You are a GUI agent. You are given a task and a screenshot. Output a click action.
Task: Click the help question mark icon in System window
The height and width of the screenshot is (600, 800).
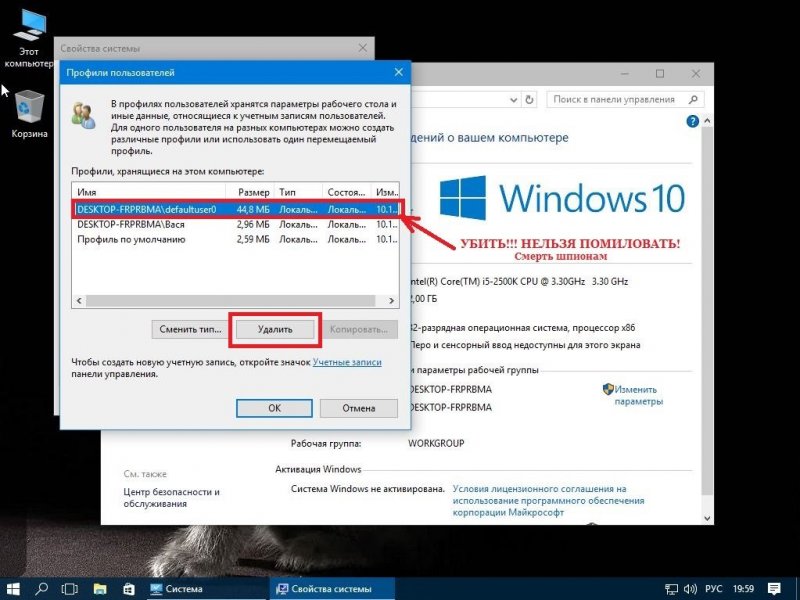[692, 121]
